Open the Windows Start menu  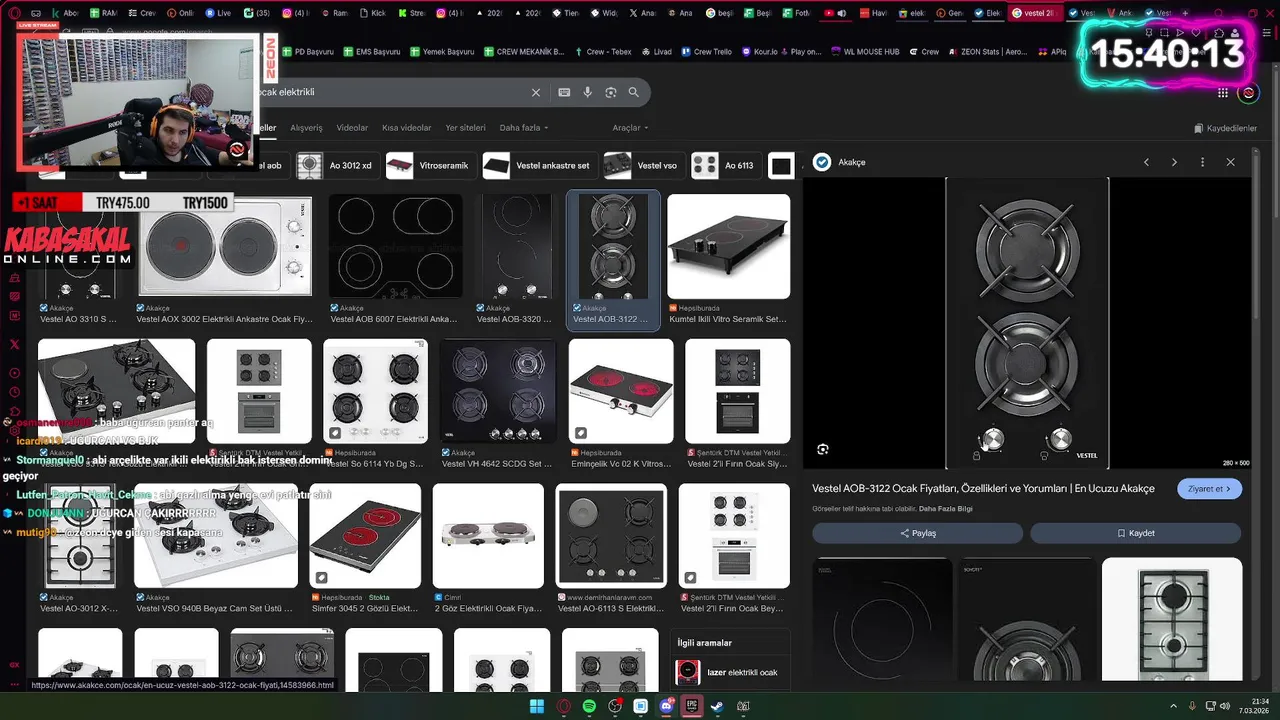coord(537,706)
